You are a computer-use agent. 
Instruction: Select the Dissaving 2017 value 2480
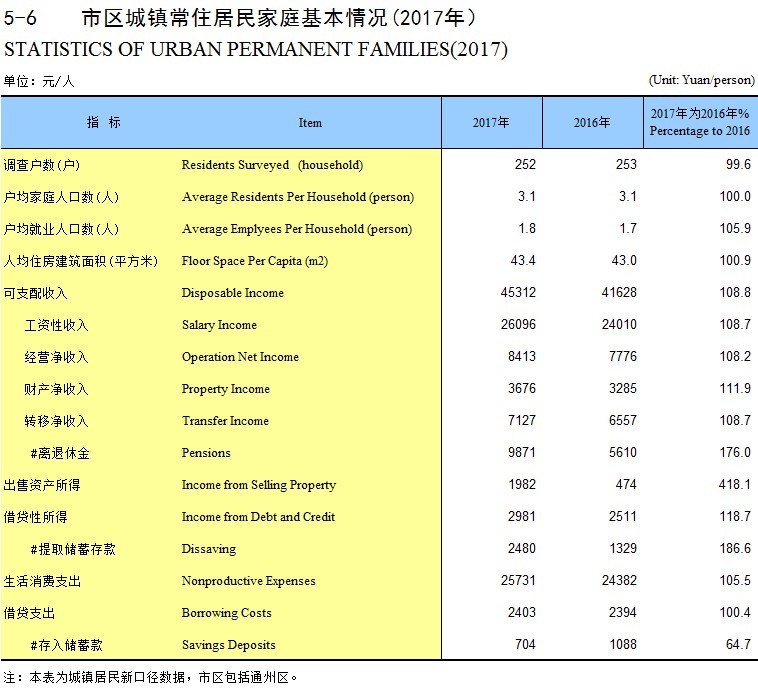[x=520, y=549]
